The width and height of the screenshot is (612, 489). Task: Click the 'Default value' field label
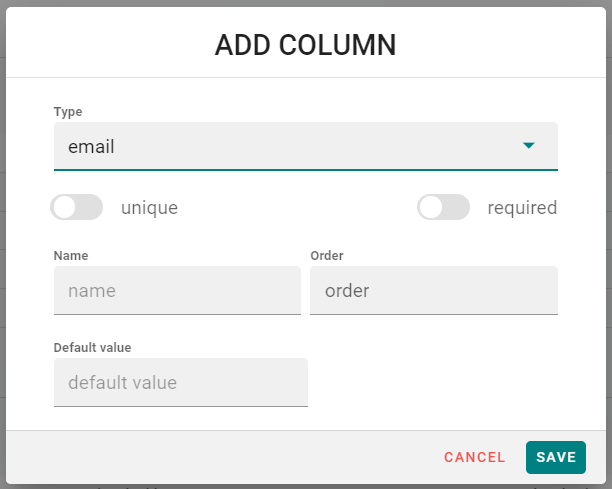pyautogui.click(x=93, y=348)
